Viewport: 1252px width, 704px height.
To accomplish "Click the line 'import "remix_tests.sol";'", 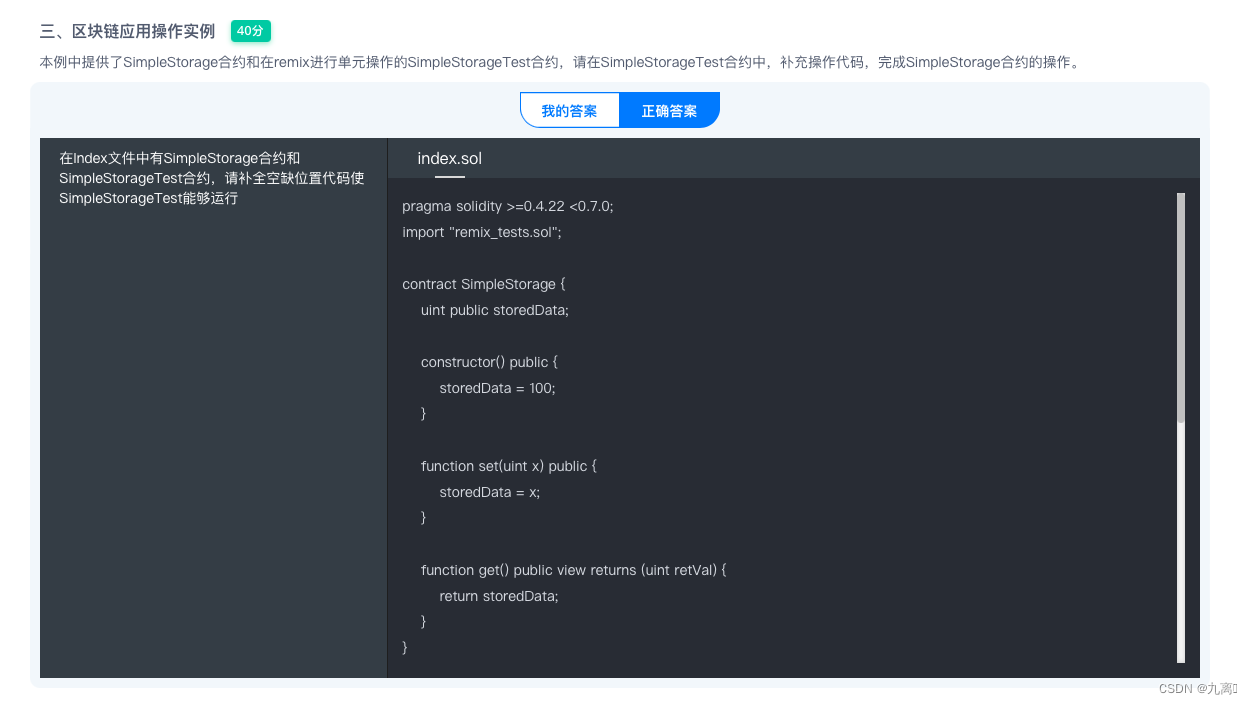I will click(482, 232).
